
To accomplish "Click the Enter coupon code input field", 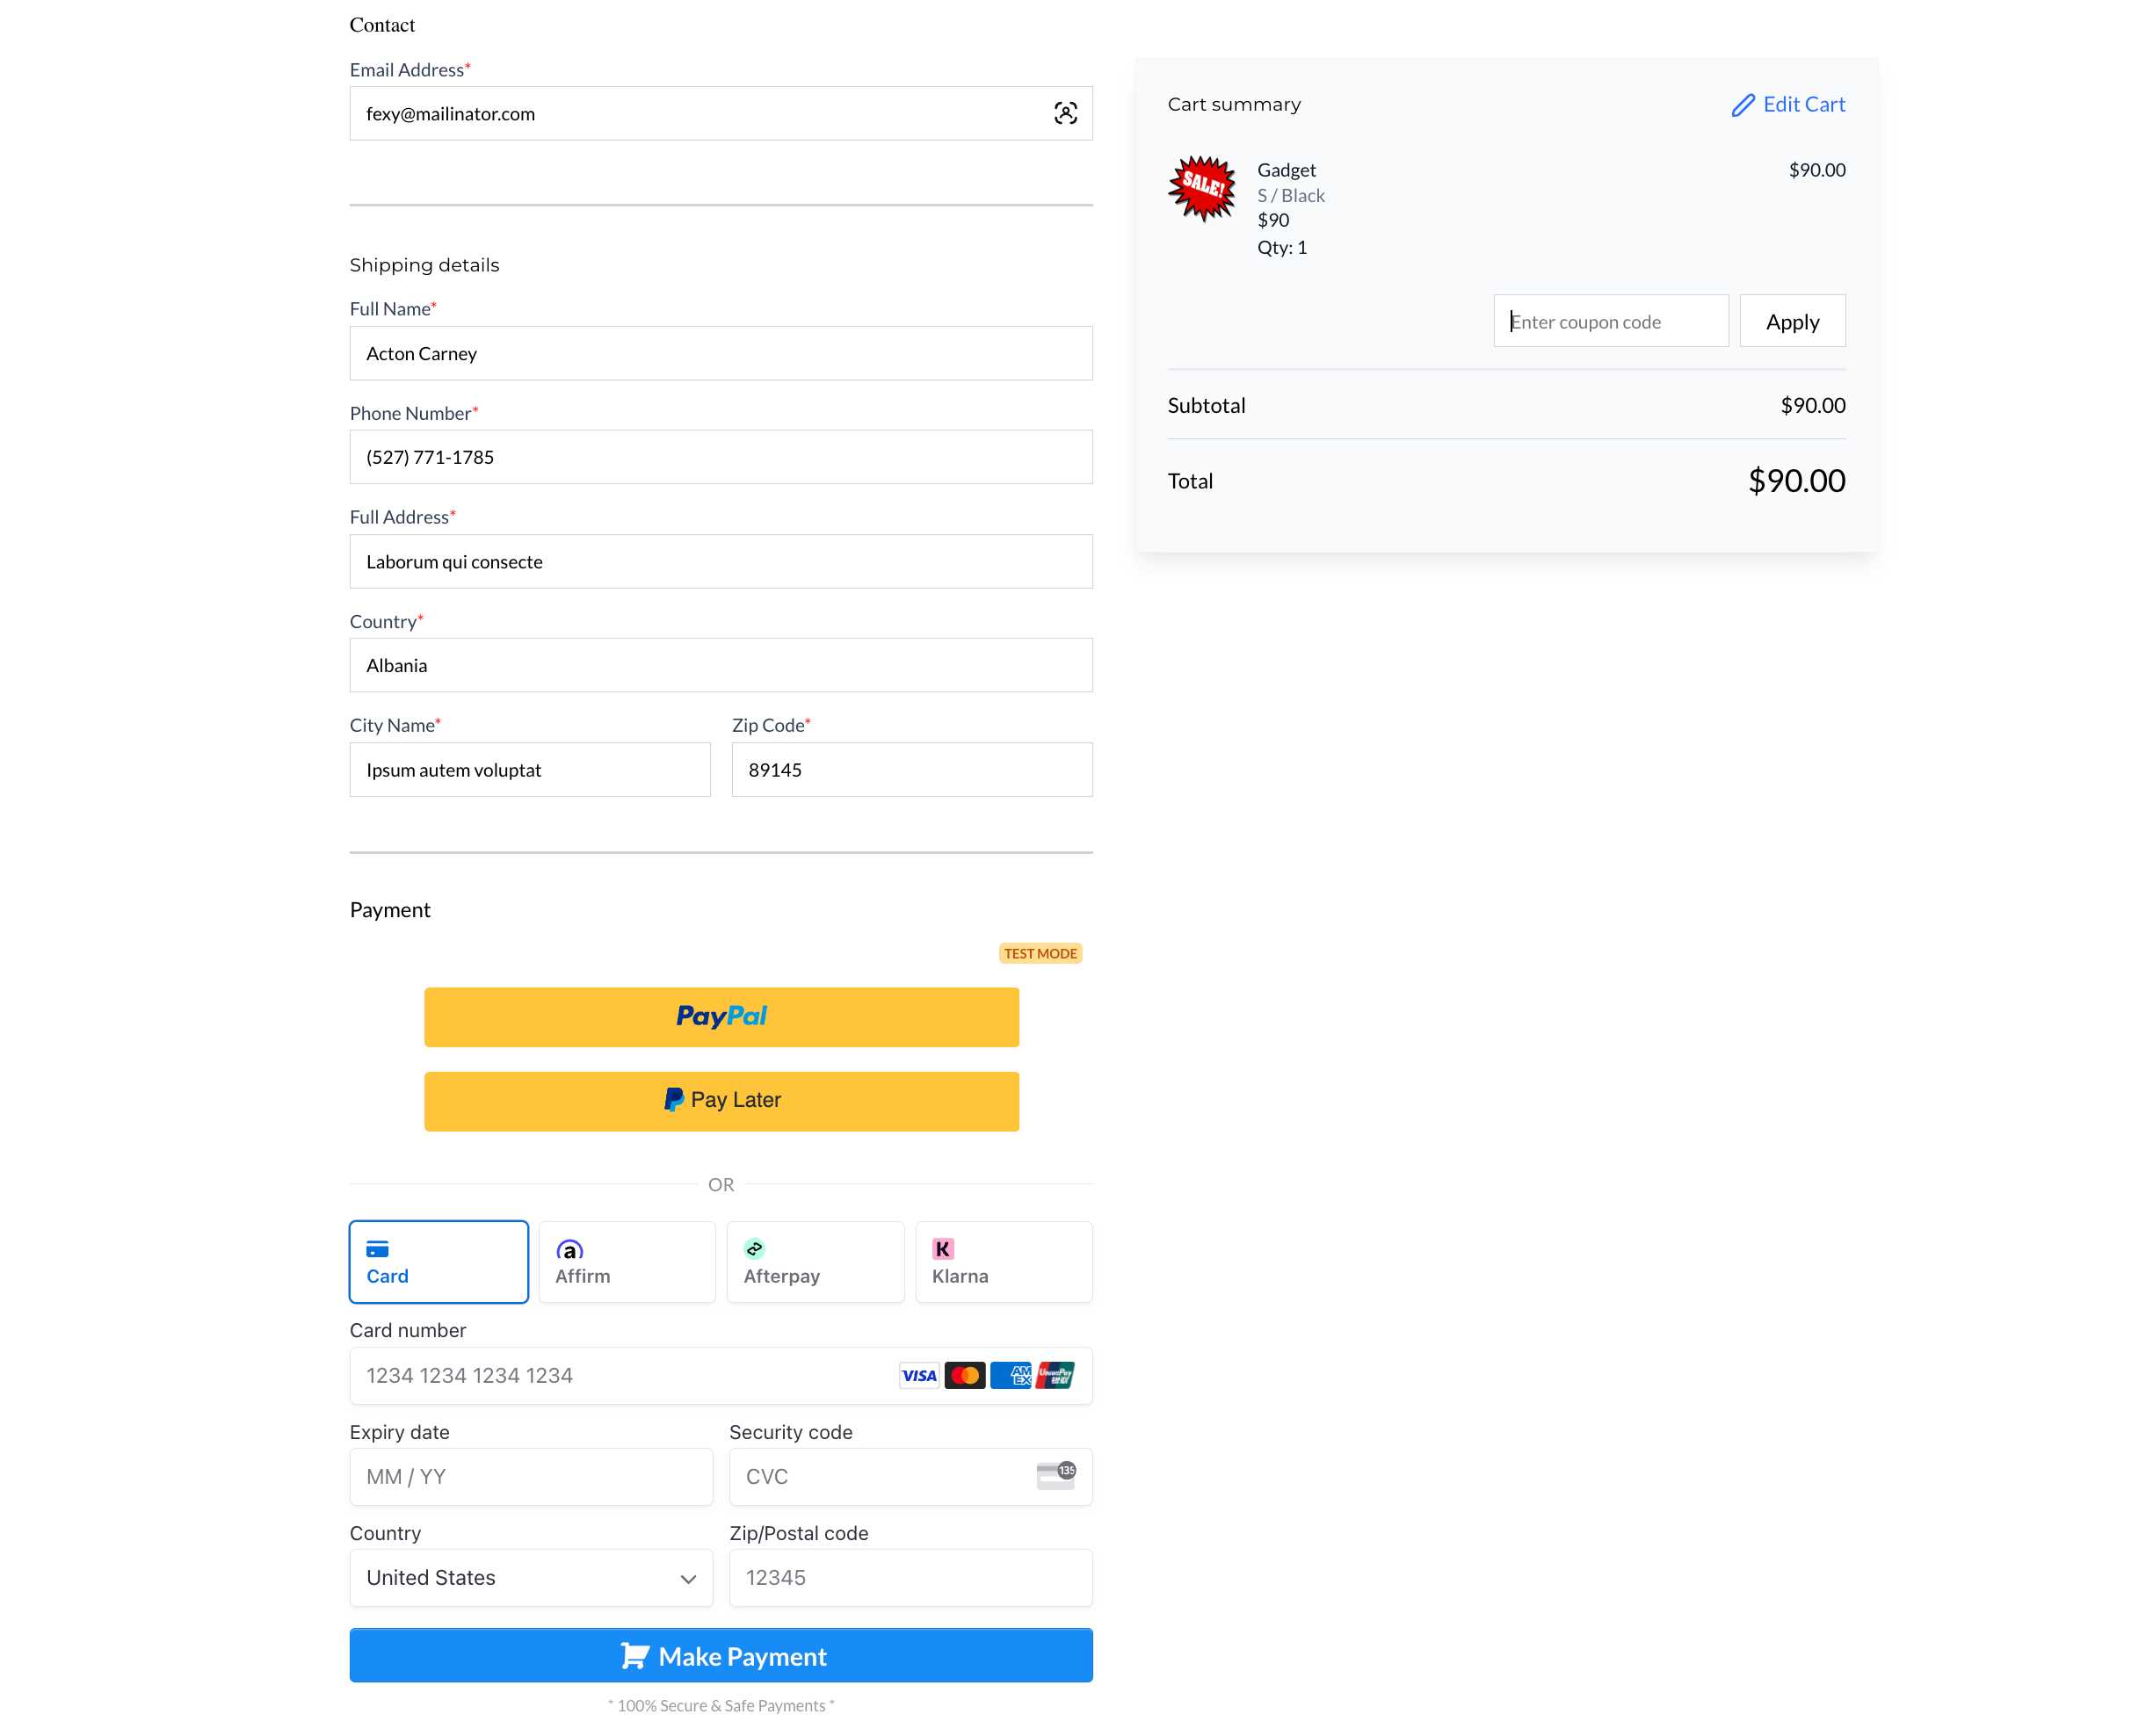I will click(1609, 321).
